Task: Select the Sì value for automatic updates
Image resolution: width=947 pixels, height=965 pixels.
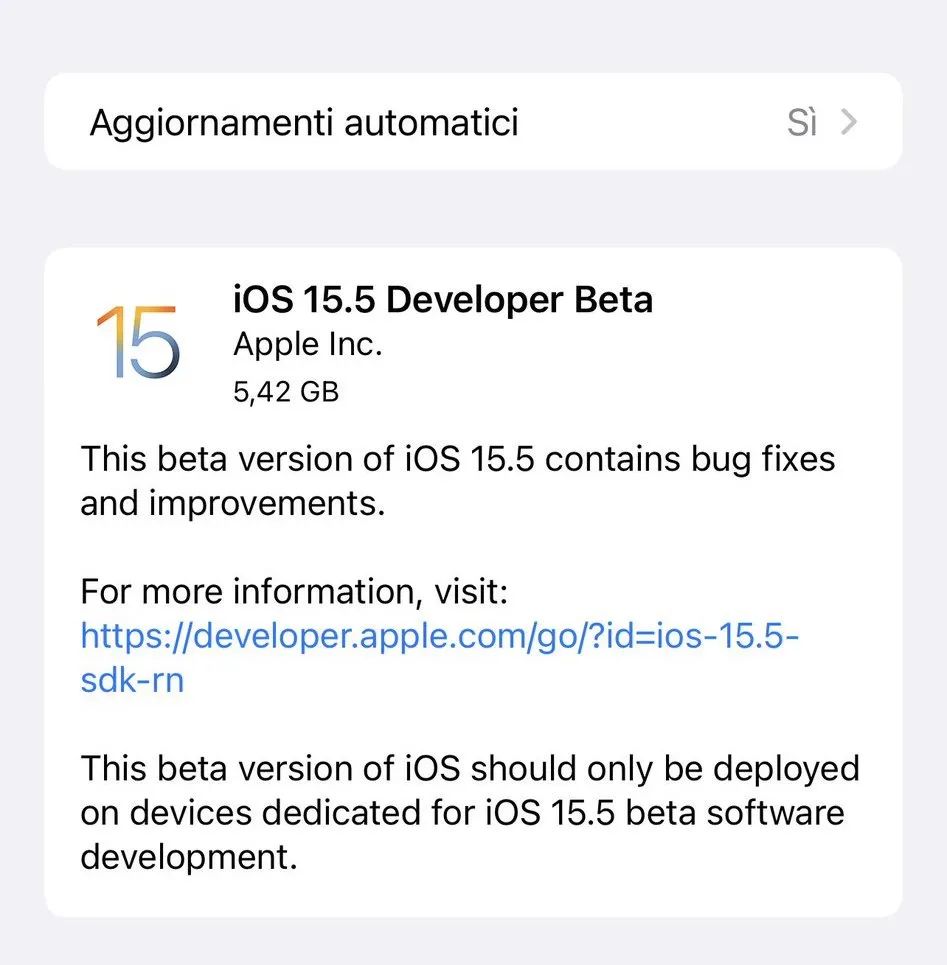Action: tap(802, 123)
